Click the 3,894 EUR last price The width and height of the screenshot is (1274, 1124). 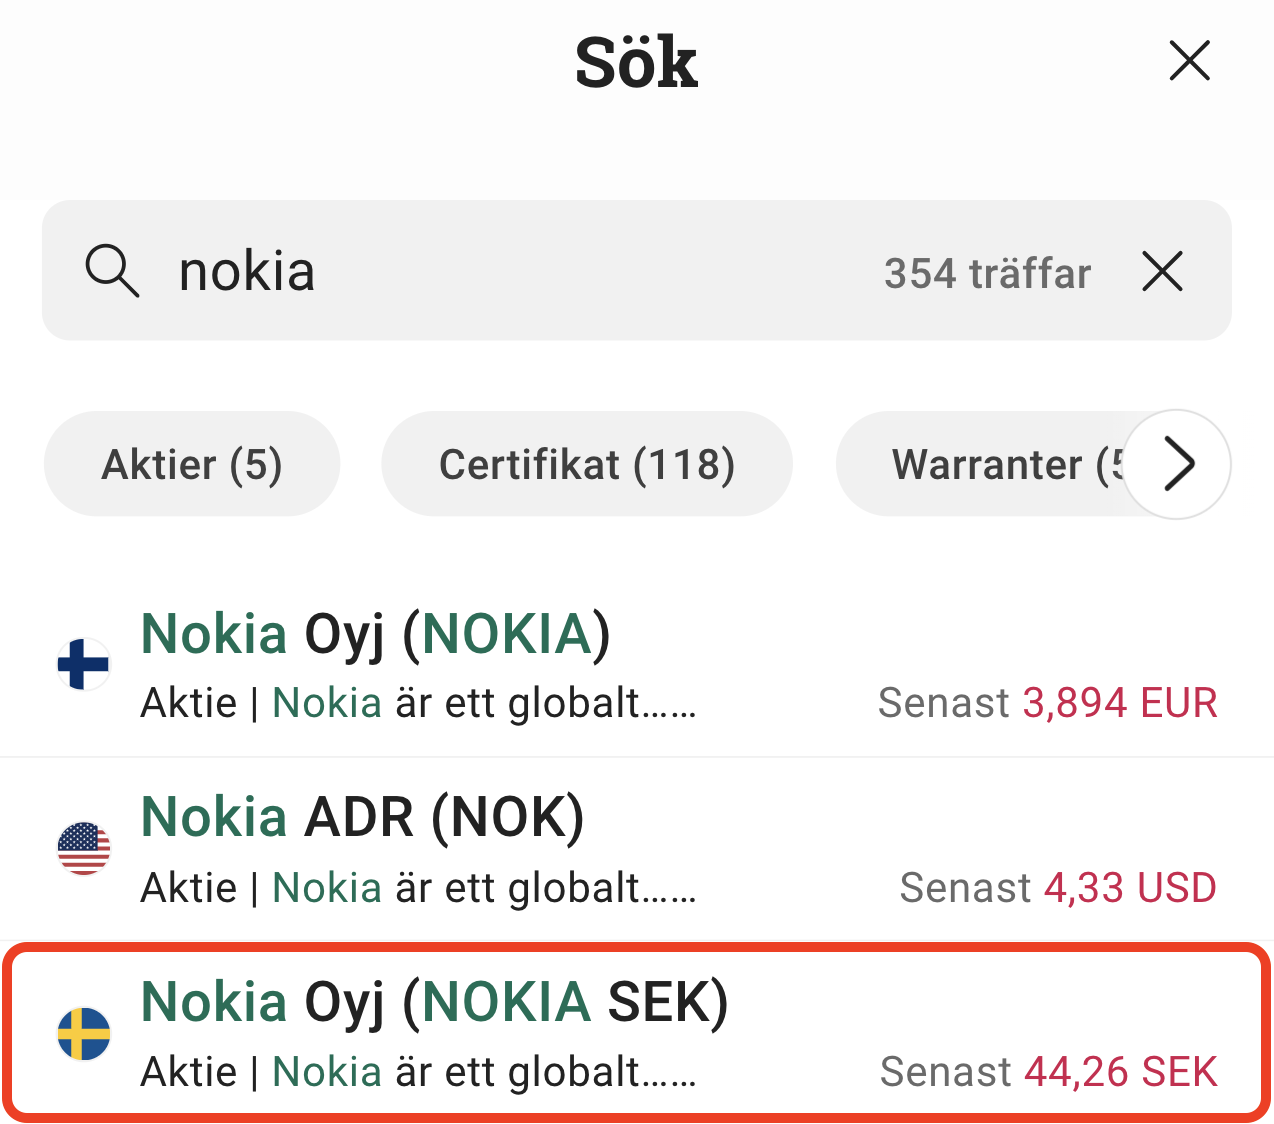1119,703
